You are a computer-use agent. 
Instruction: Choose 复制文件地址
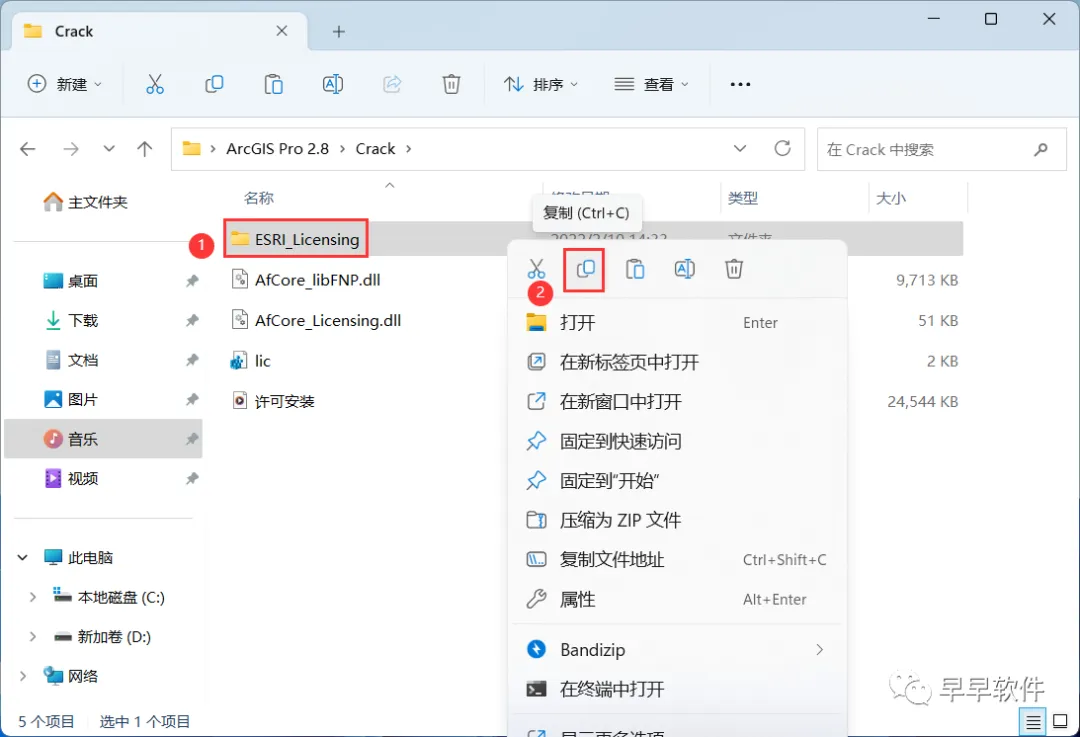pos(677,560)
